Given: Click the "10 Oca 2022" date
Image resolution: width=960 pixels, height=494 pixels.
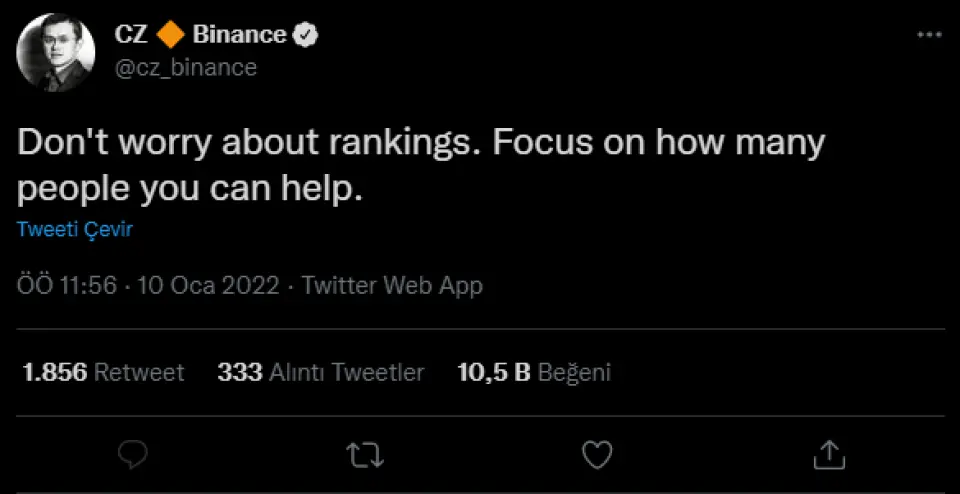Looking at the screenshot, I should [208, 286].
